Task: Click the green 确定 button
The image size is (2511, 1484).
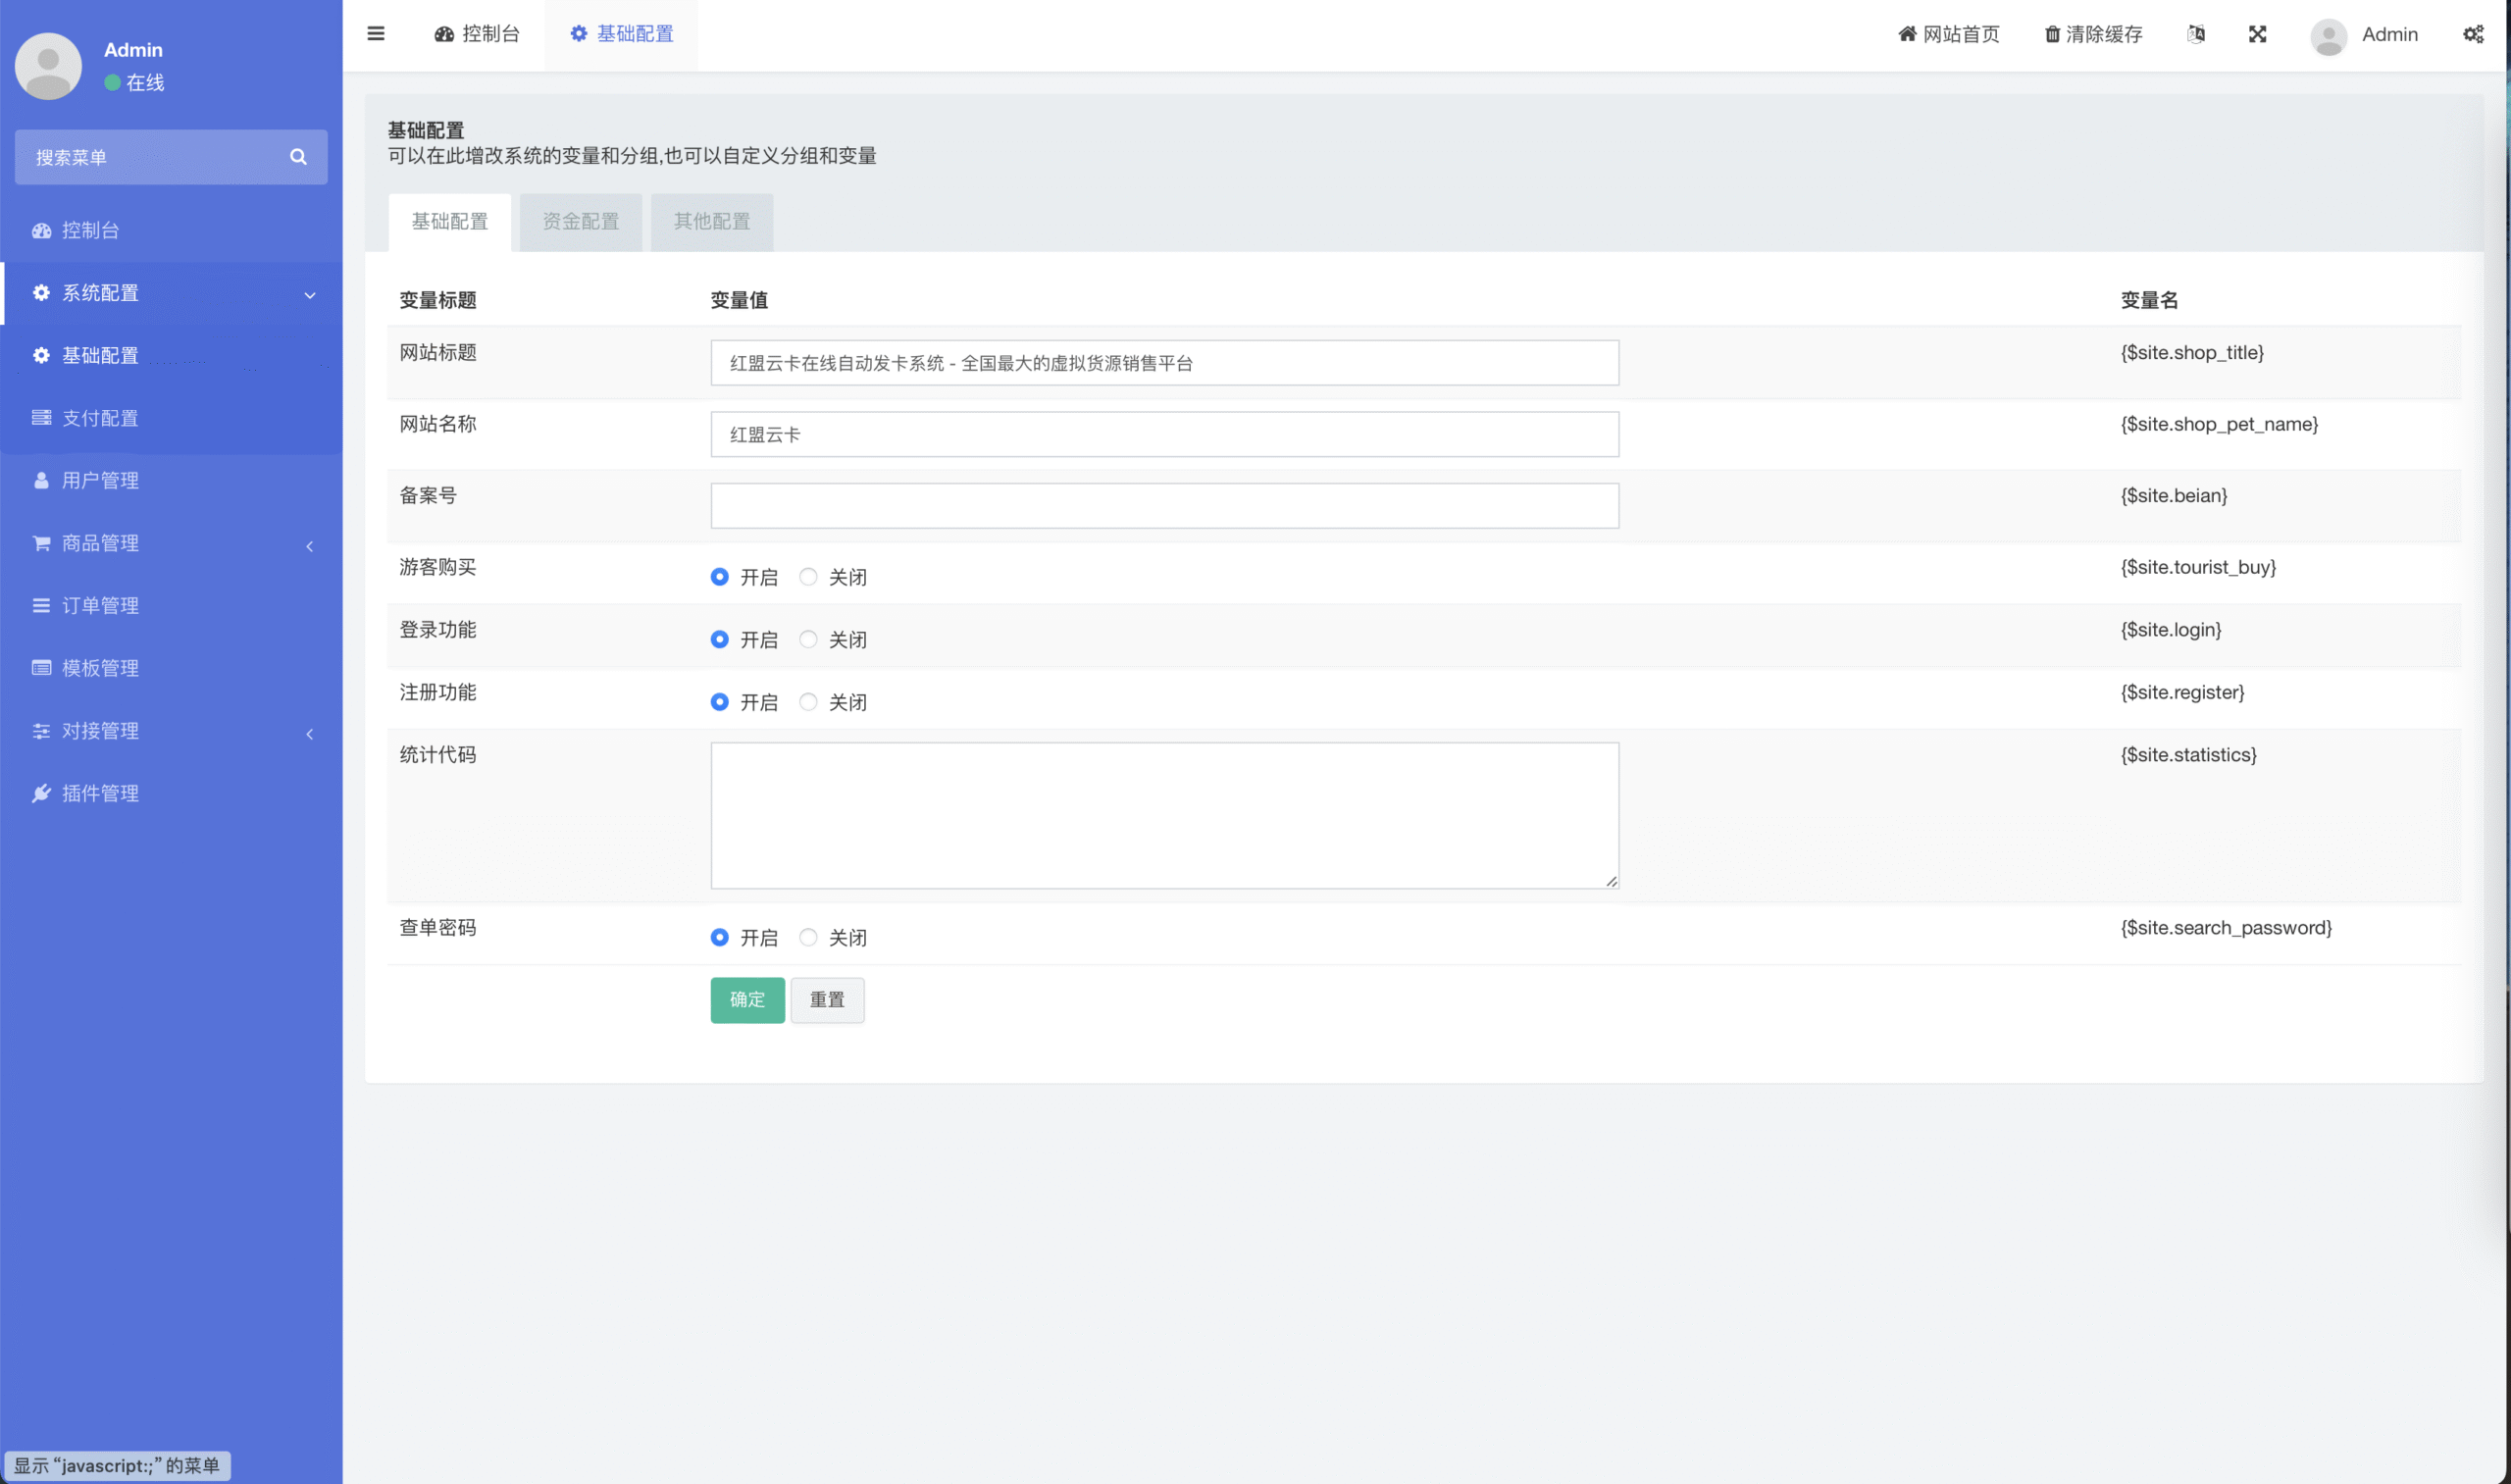Action: [747, 1000]
